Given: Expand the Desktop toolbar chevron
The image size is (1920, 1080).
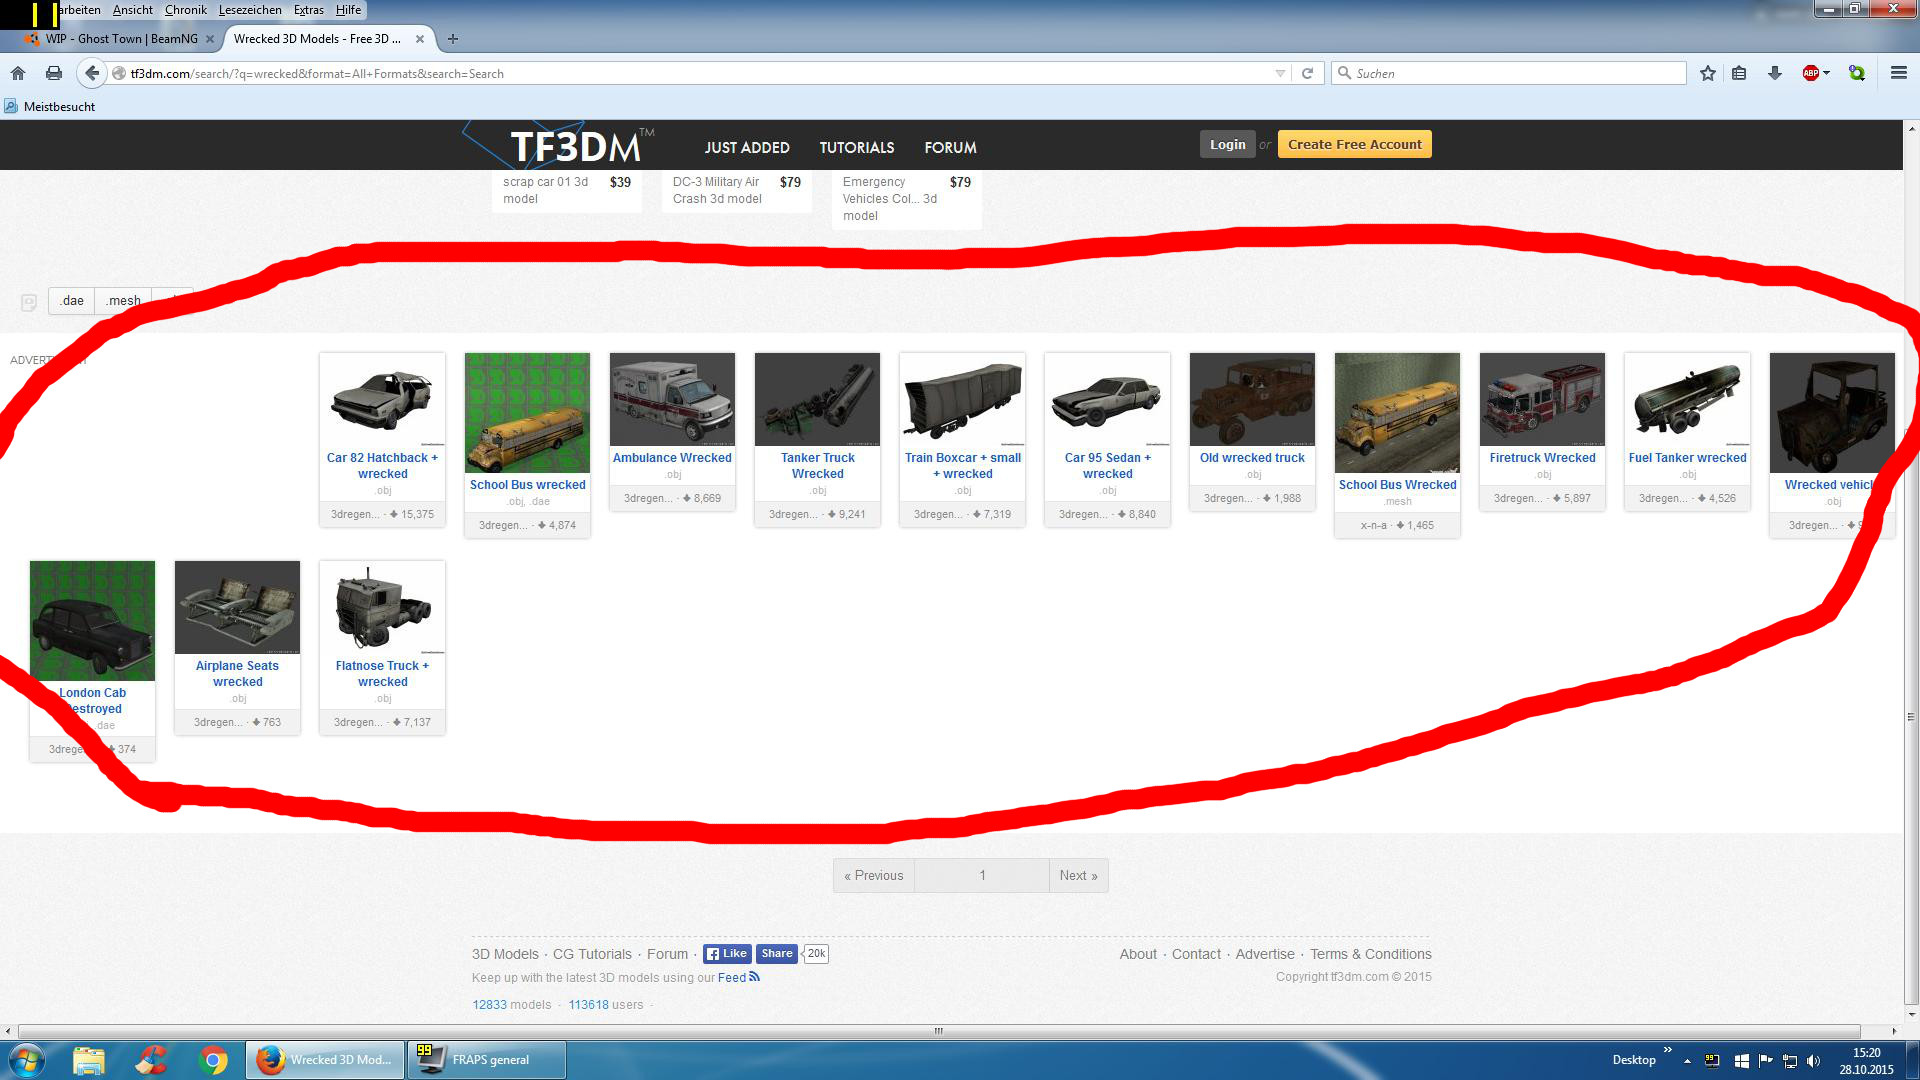Looking at the screenshot, I should tap(1667, 1050).
